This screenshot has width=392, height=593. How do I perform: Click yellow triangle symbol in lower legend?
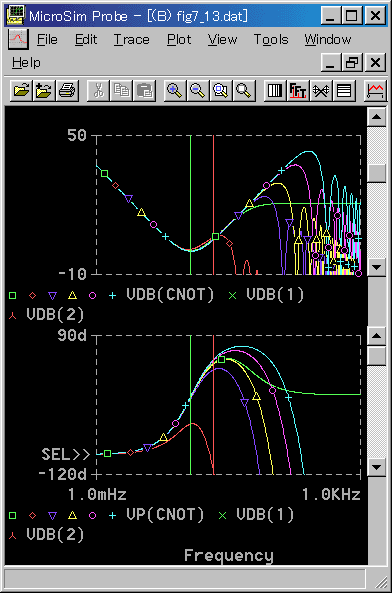click(72, 515)
